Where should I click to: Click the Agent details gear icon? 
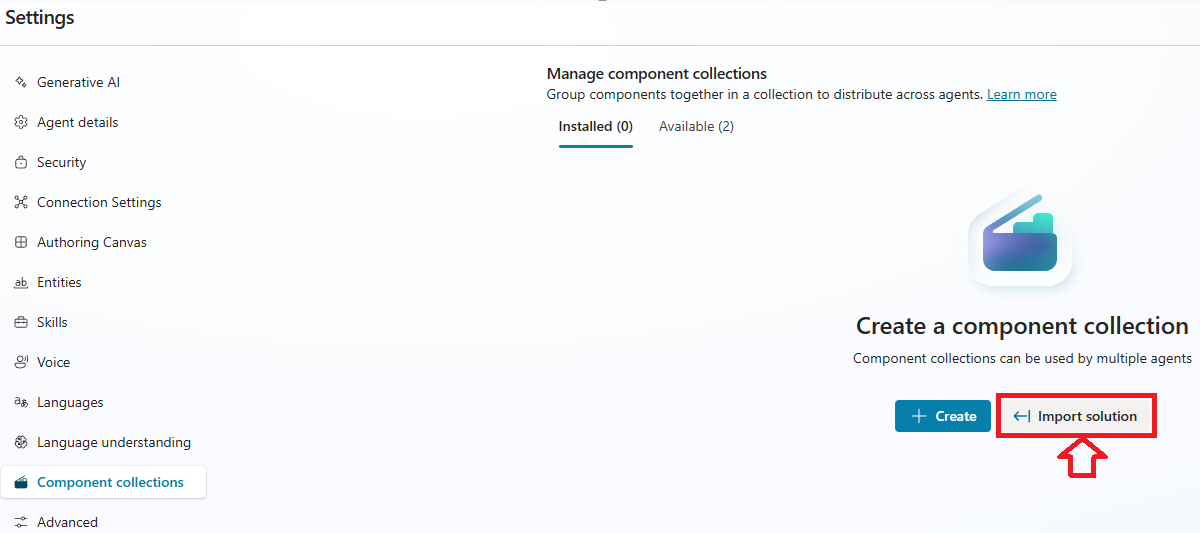tap(20, 122)
